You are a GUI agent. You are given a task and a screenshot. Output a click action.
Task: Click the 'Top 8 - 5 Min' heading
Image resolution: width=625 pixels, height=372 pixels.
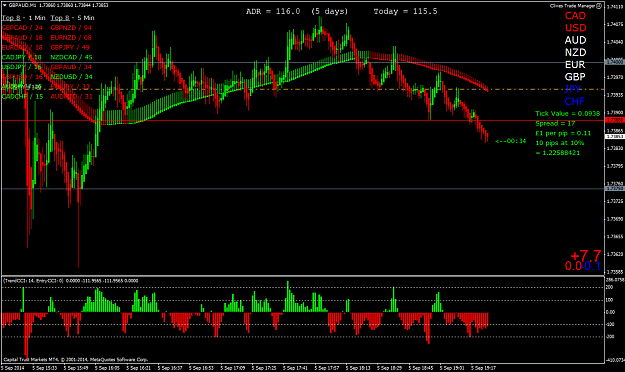coord(72,18)
